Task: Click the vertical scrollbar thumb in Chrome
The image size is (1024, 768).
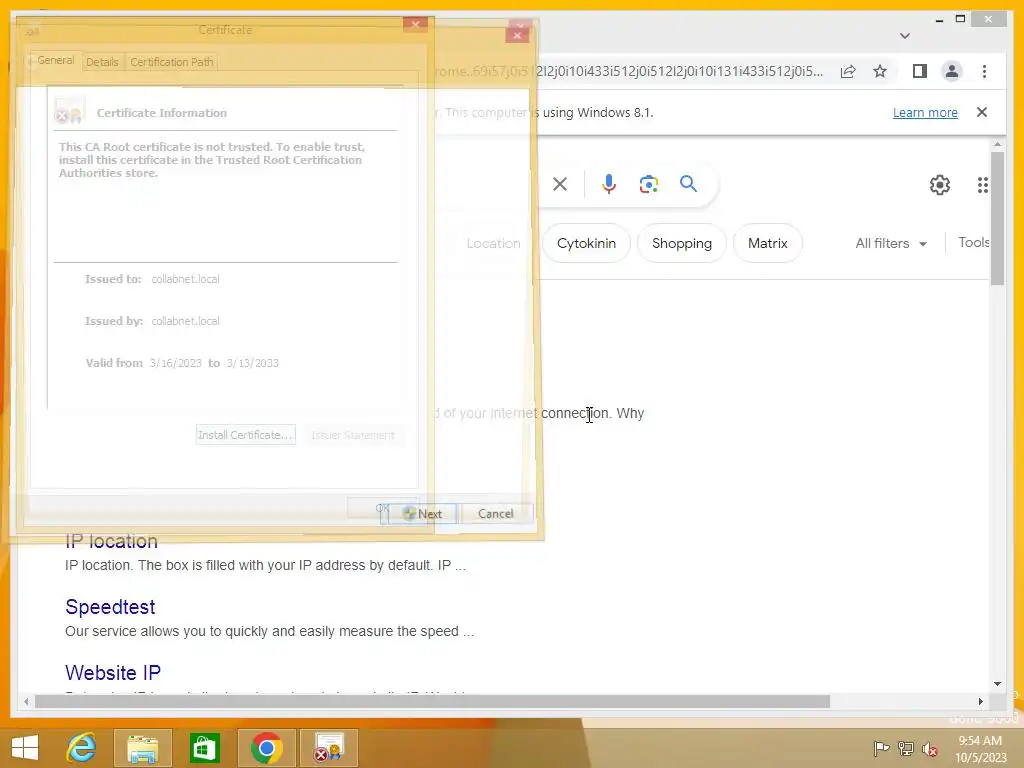Action: (997, 218)
